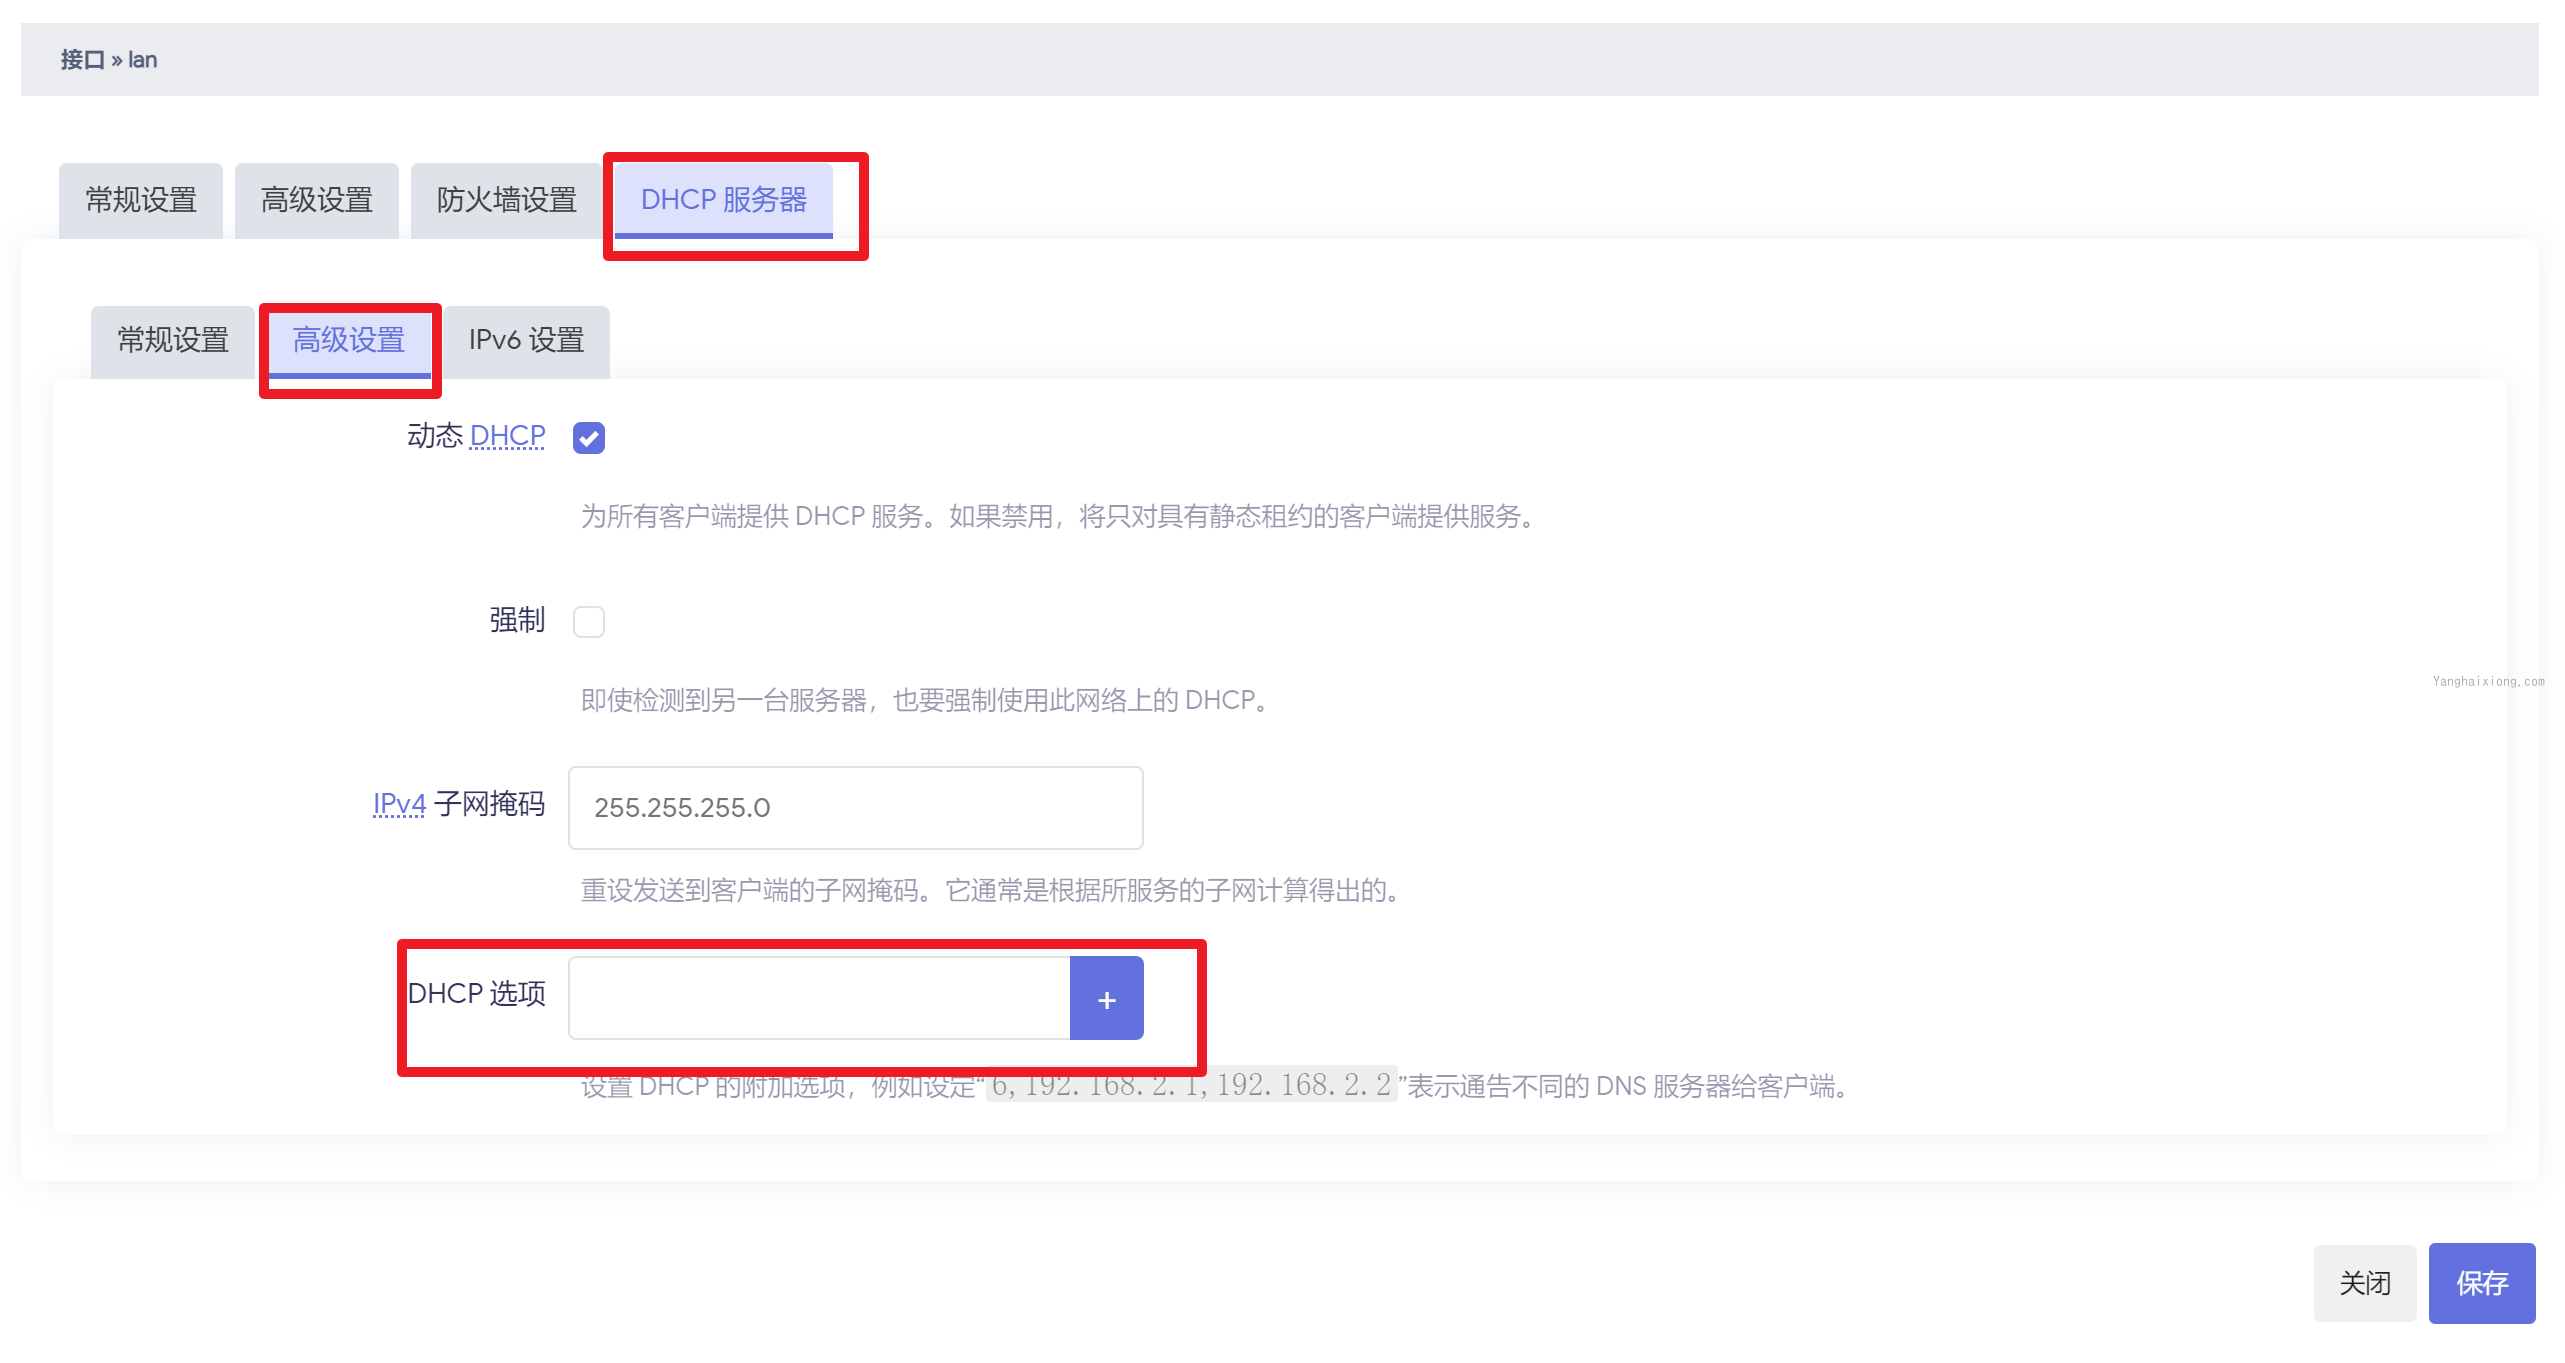
Task: Click the 接口 » lan breadcrumb header
Action: pyautogui.click(x=109, y=60)
